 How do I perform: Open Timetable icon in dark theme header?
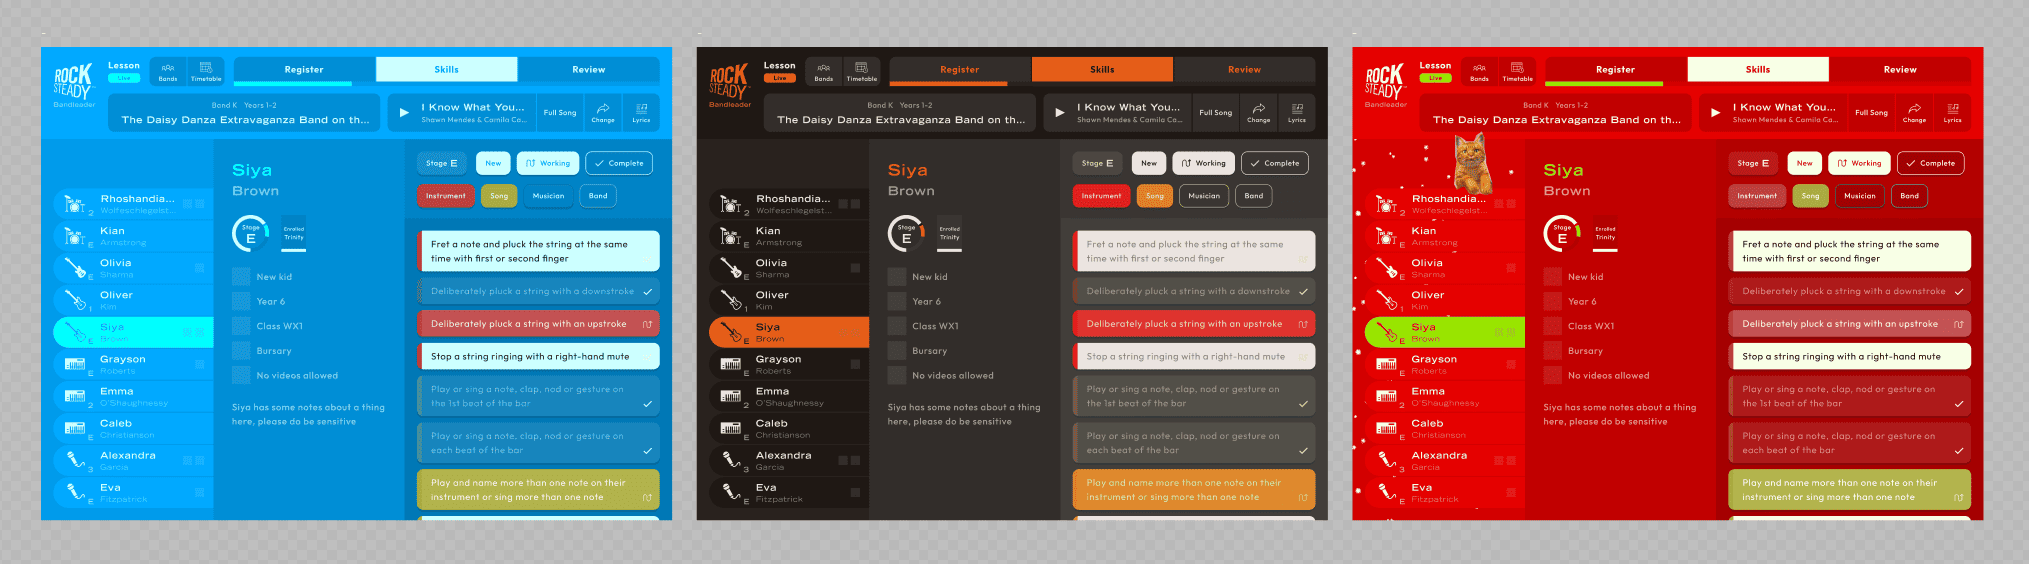861,72
